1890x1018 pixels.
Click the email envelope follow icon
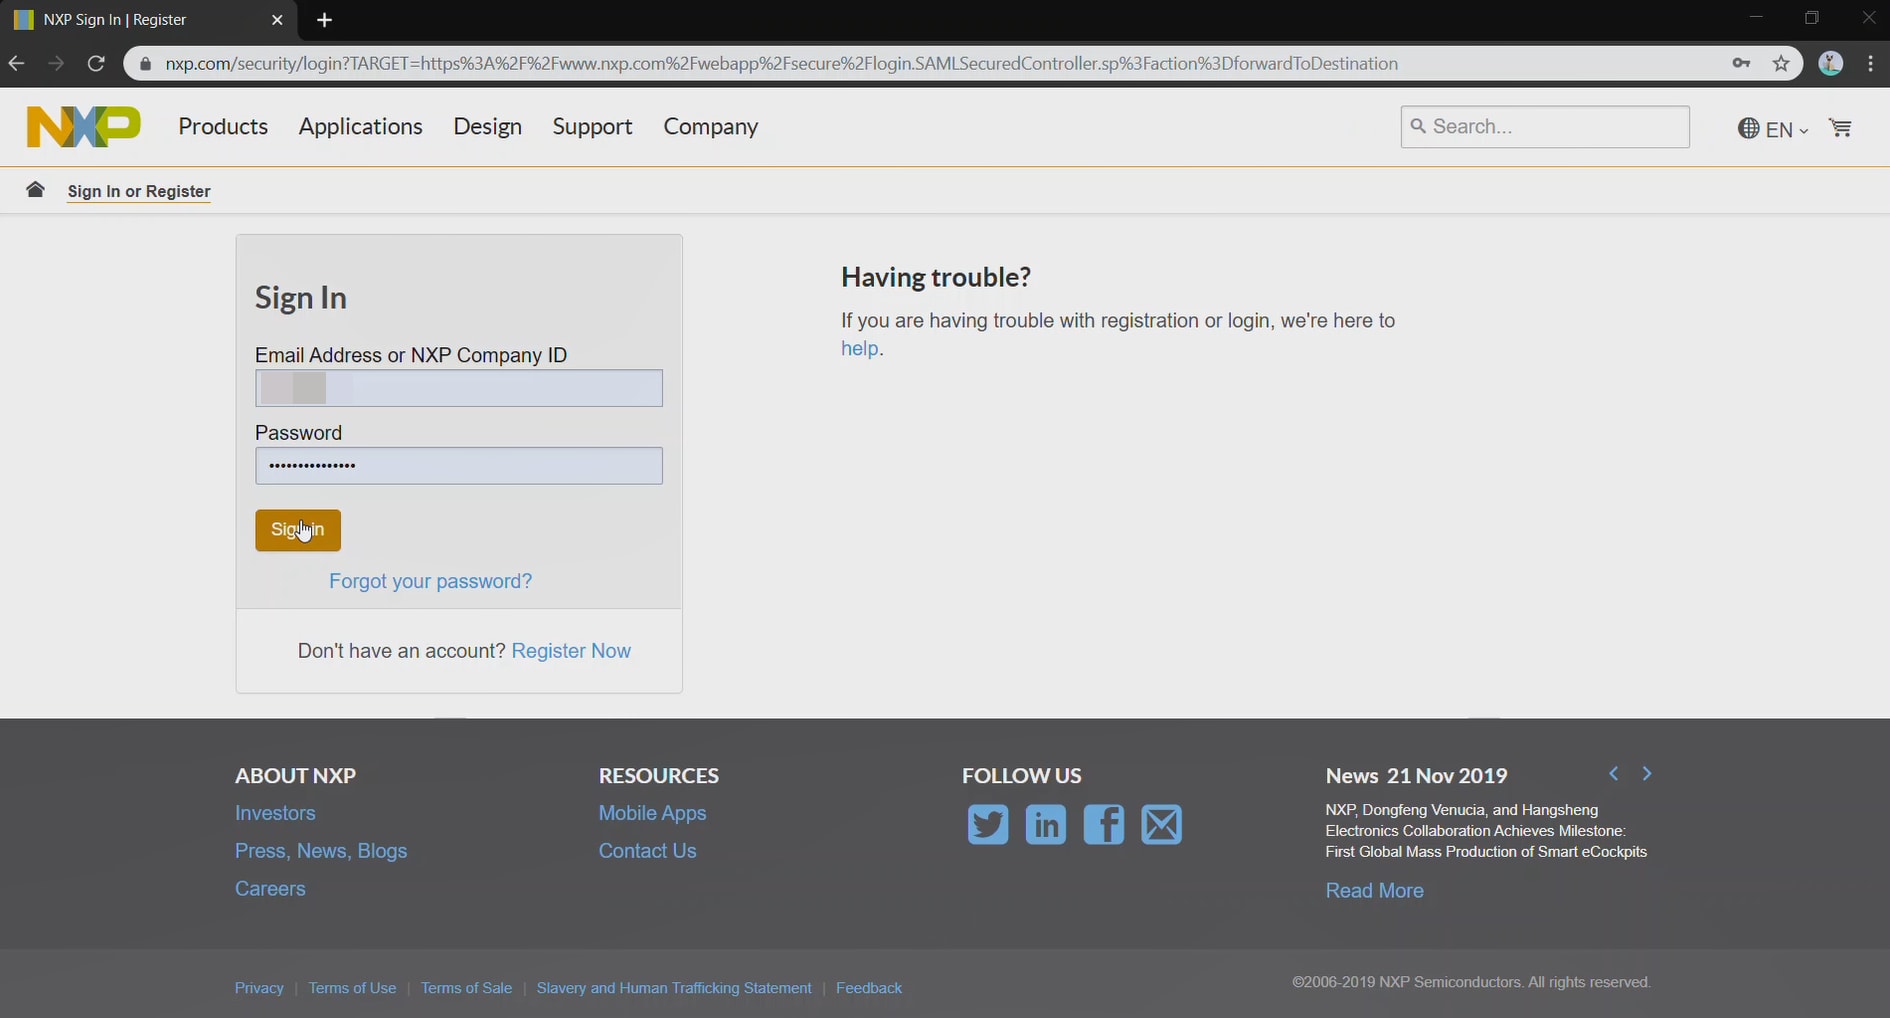click(x=1161, y=825)
